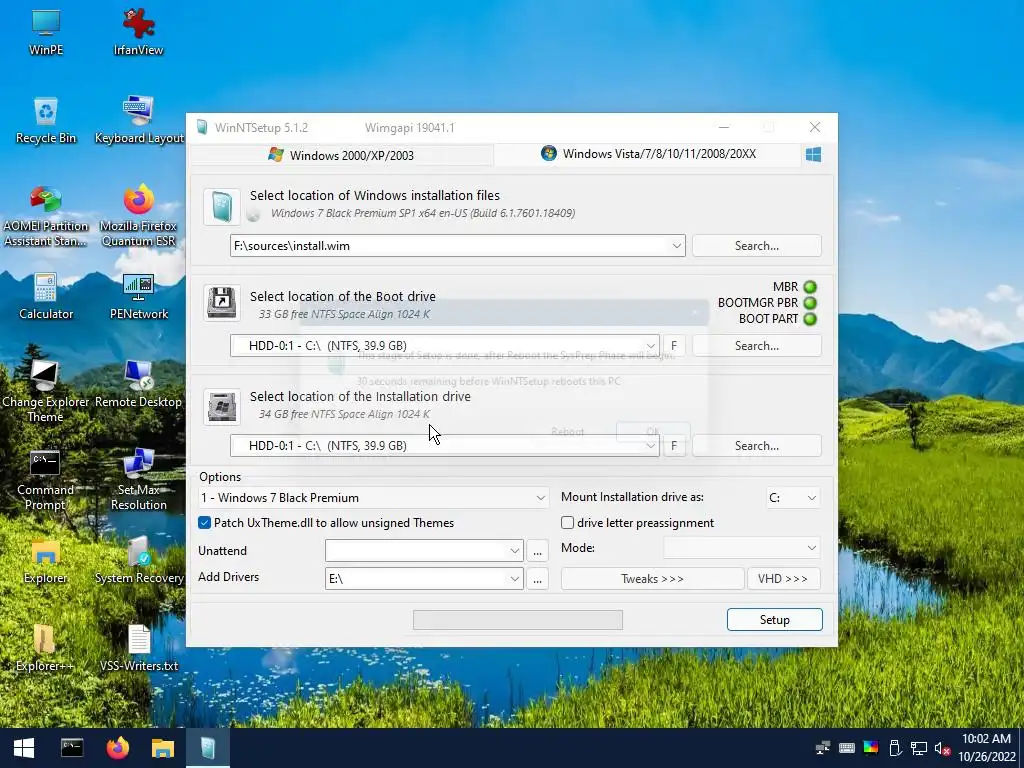Launch PENetwork from the desktop
This screenshot has height=768, width=1024.
(x=138, y=296)
